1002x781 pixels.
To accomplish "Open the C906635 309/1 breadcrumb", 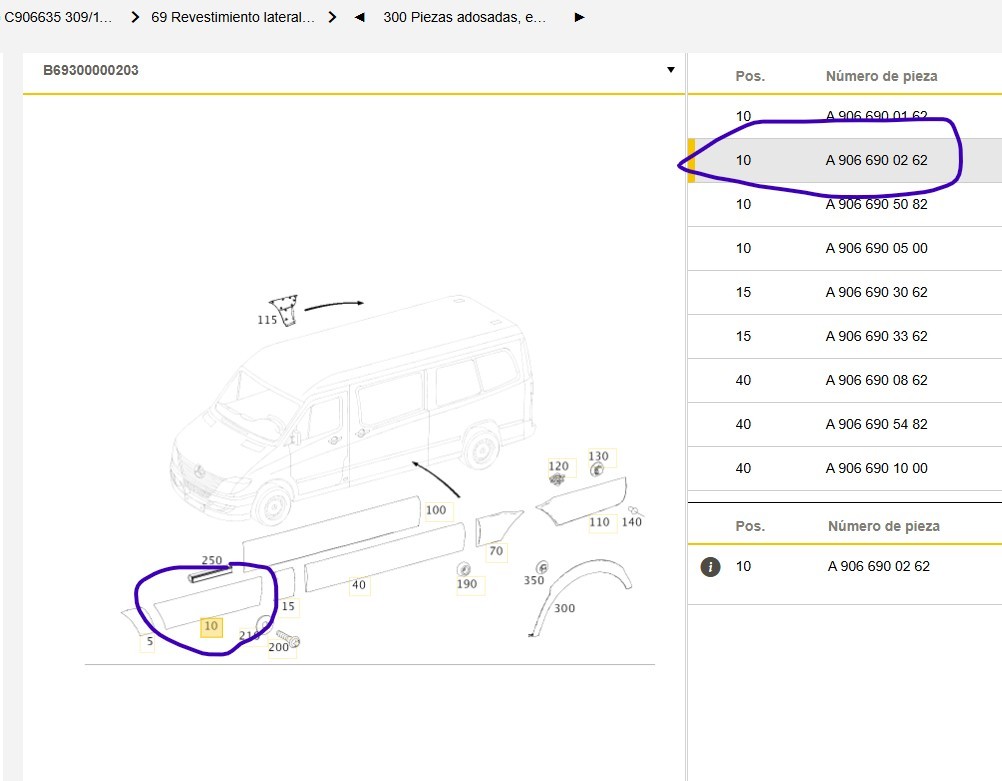I will click(58, 17).
